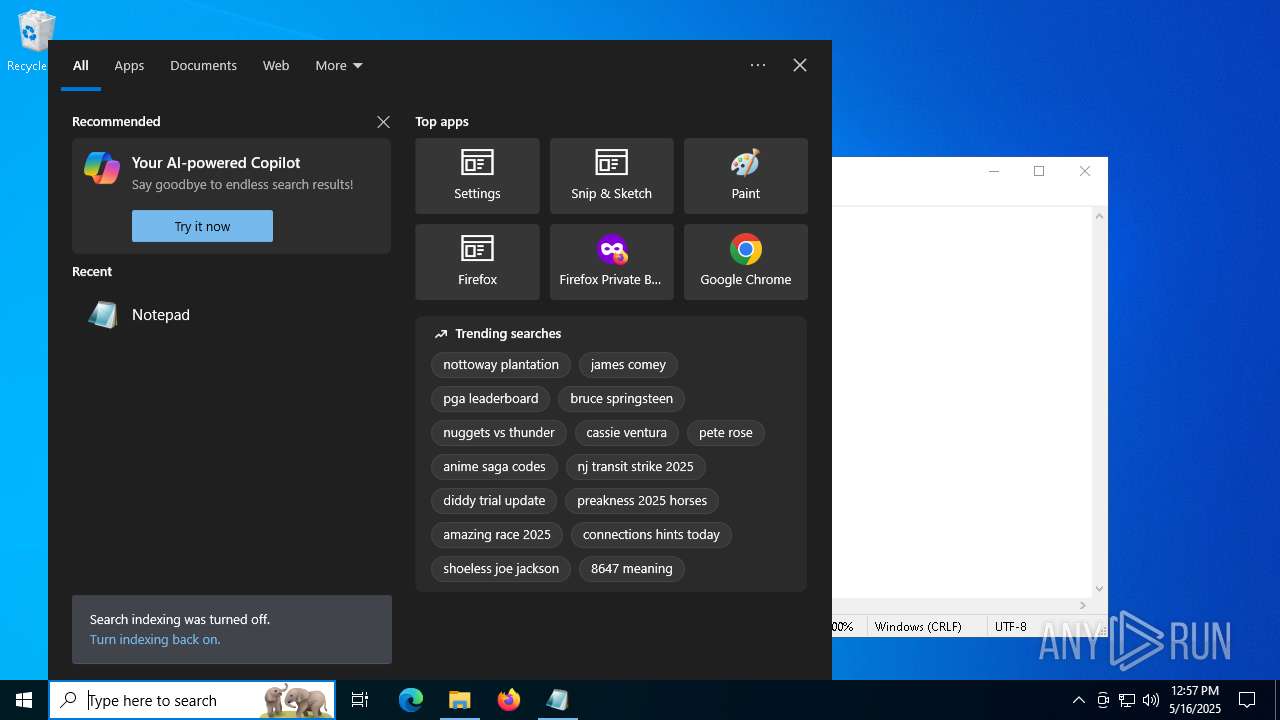Switch to Documents search tab
Screen dimensions: 1280x720
click(x=203, y=66)
